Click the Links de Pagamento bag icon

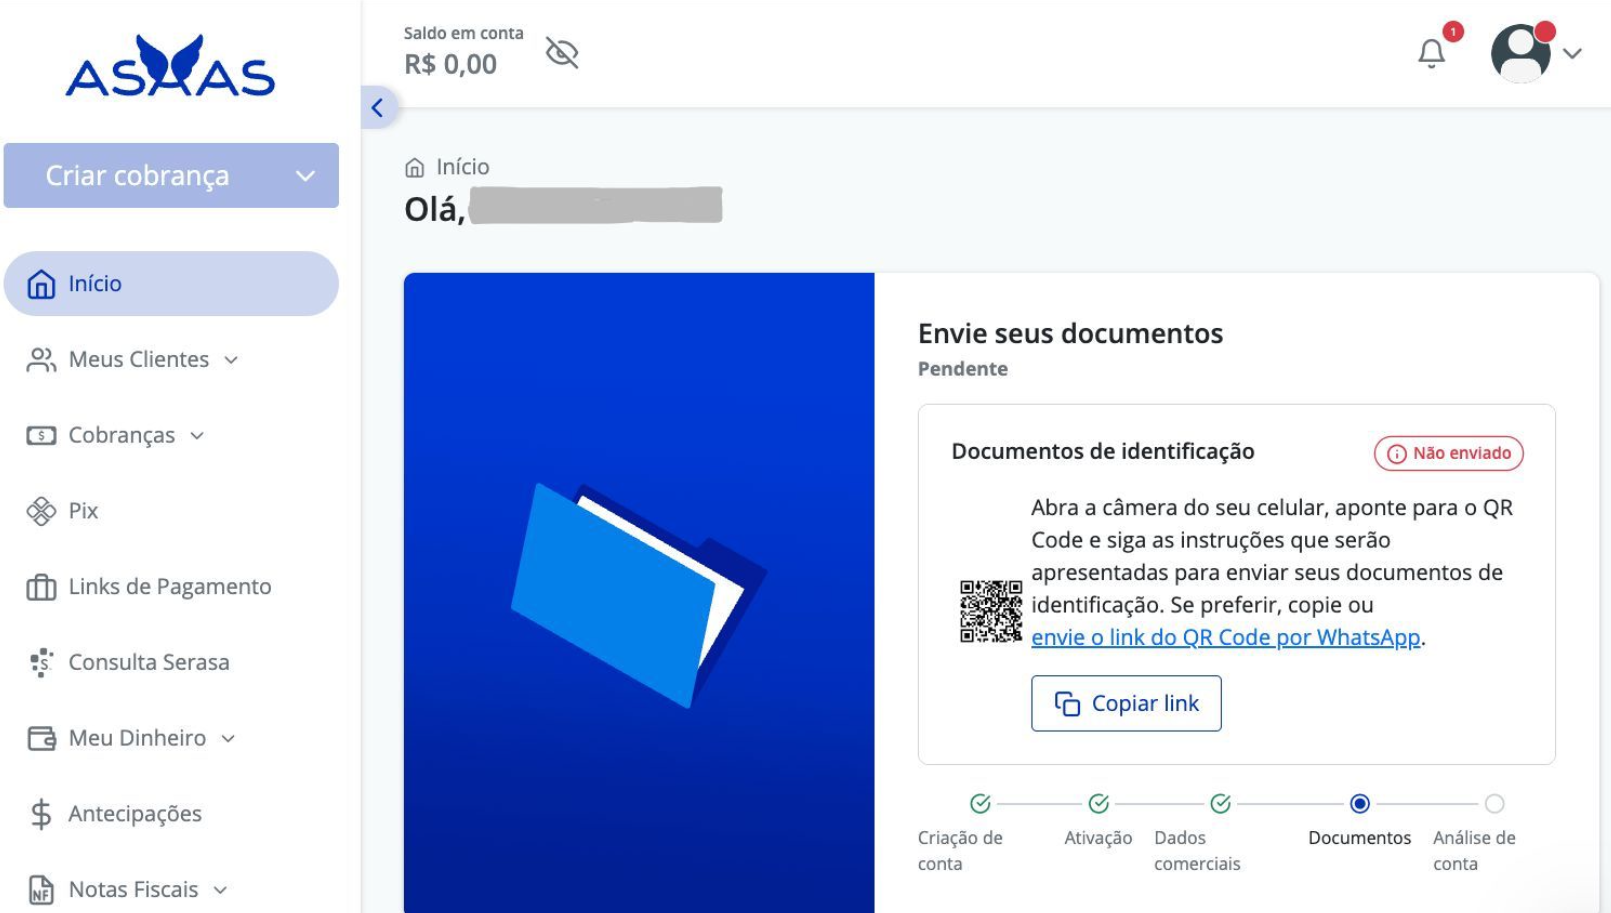click(41, 587)
